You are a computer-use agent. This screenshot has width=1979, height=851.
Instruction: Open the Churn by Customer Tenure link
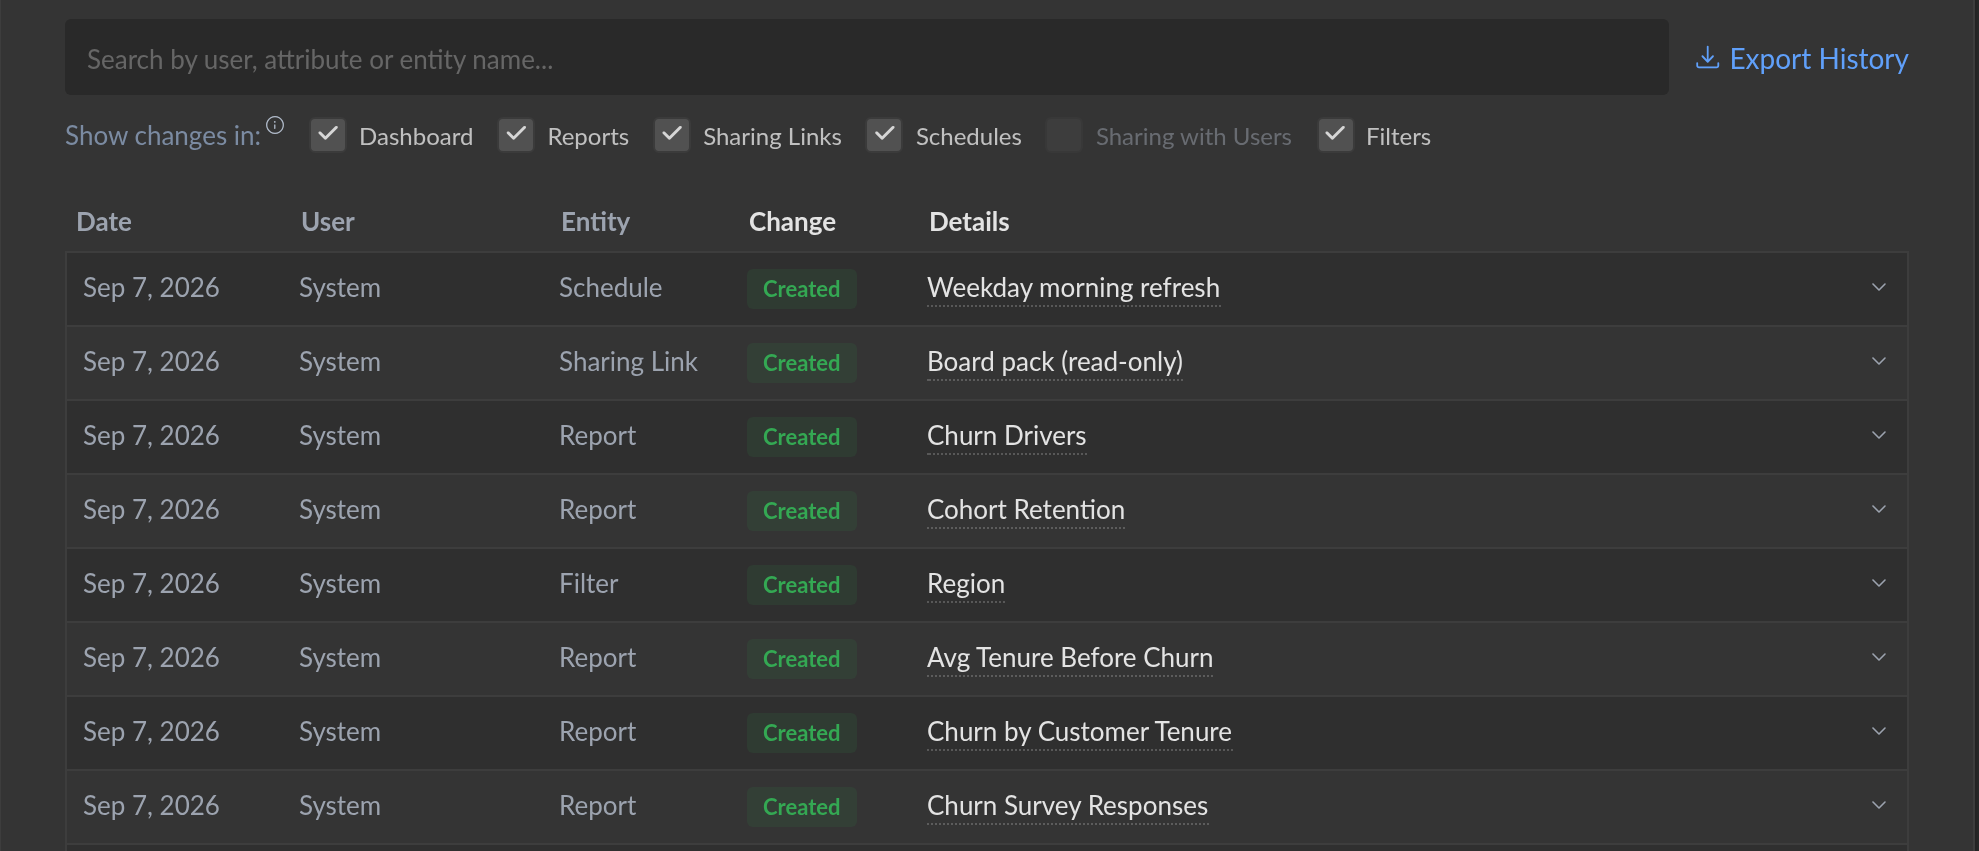coord(1079,732)
